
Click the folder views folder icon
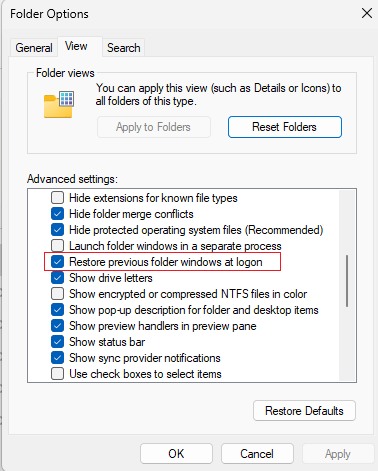[59, 104]
